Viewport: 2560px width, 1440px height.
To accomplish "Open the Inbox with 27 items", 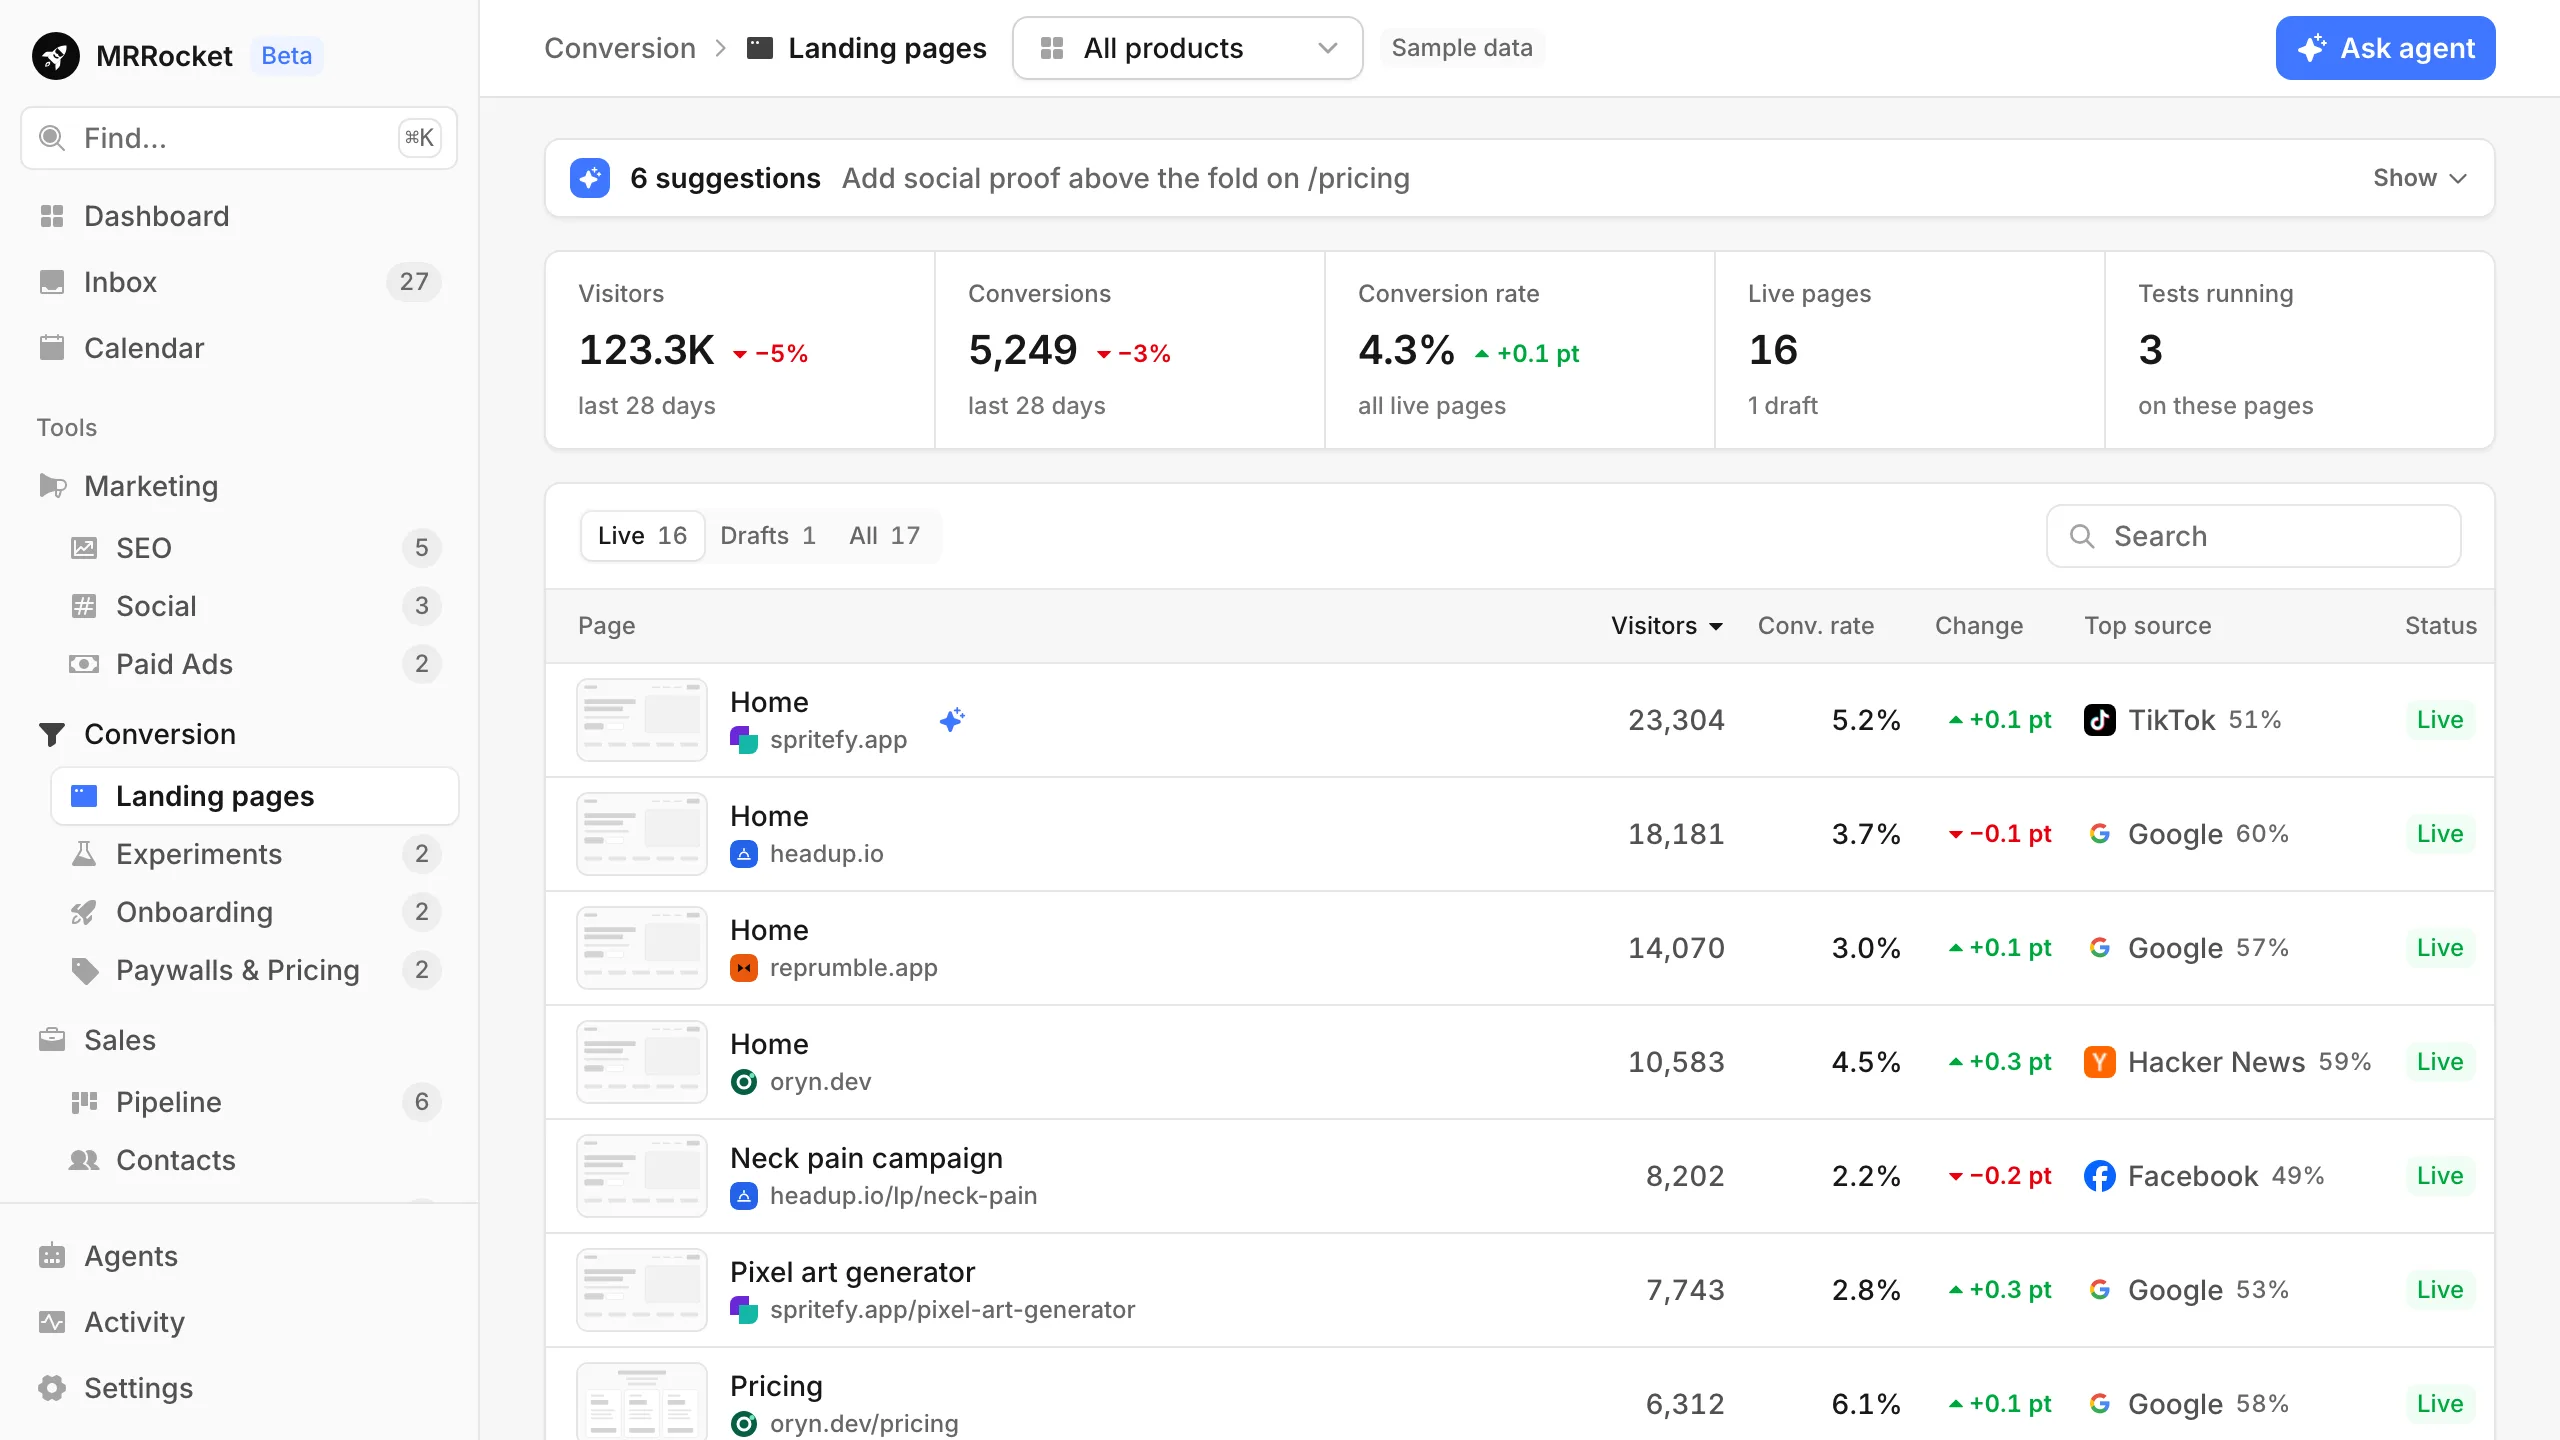I will coord(239,282).
